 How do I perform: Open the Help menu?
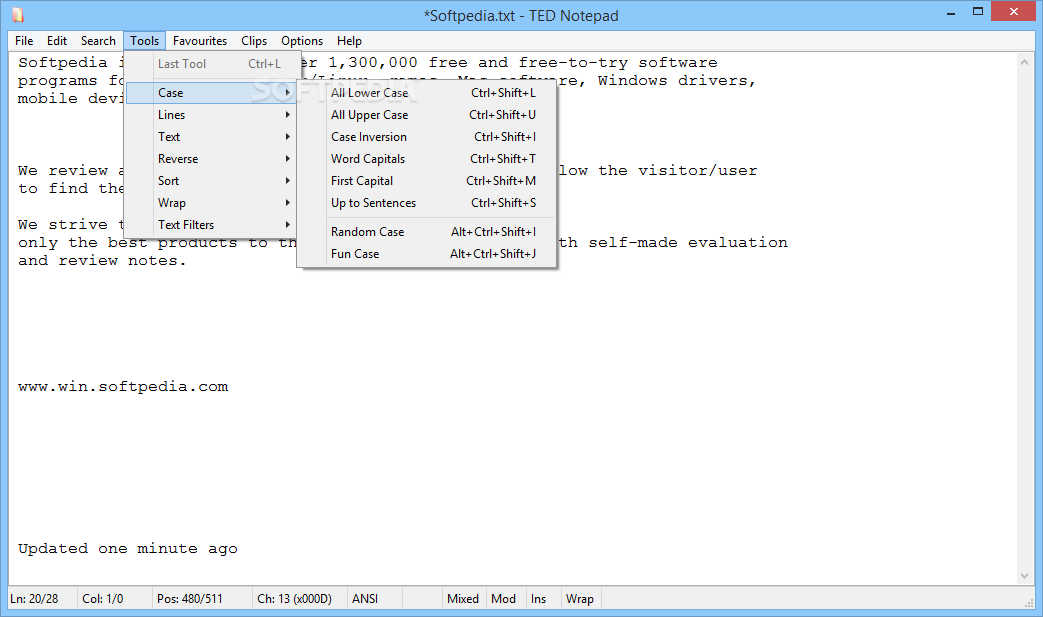tap(349, 41)
